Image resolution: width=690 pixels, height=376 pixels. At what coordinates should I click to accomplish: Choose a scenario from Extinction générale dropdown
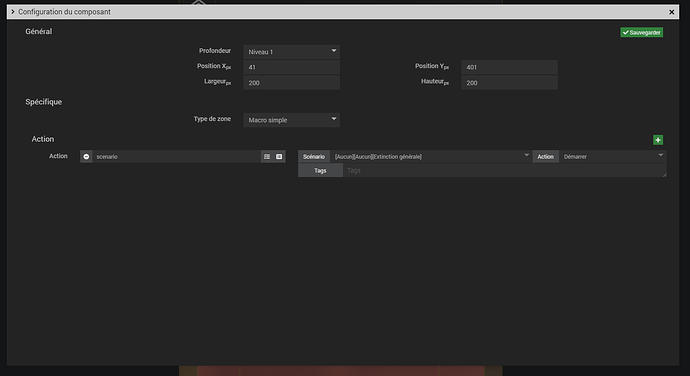tap(431, 156)
